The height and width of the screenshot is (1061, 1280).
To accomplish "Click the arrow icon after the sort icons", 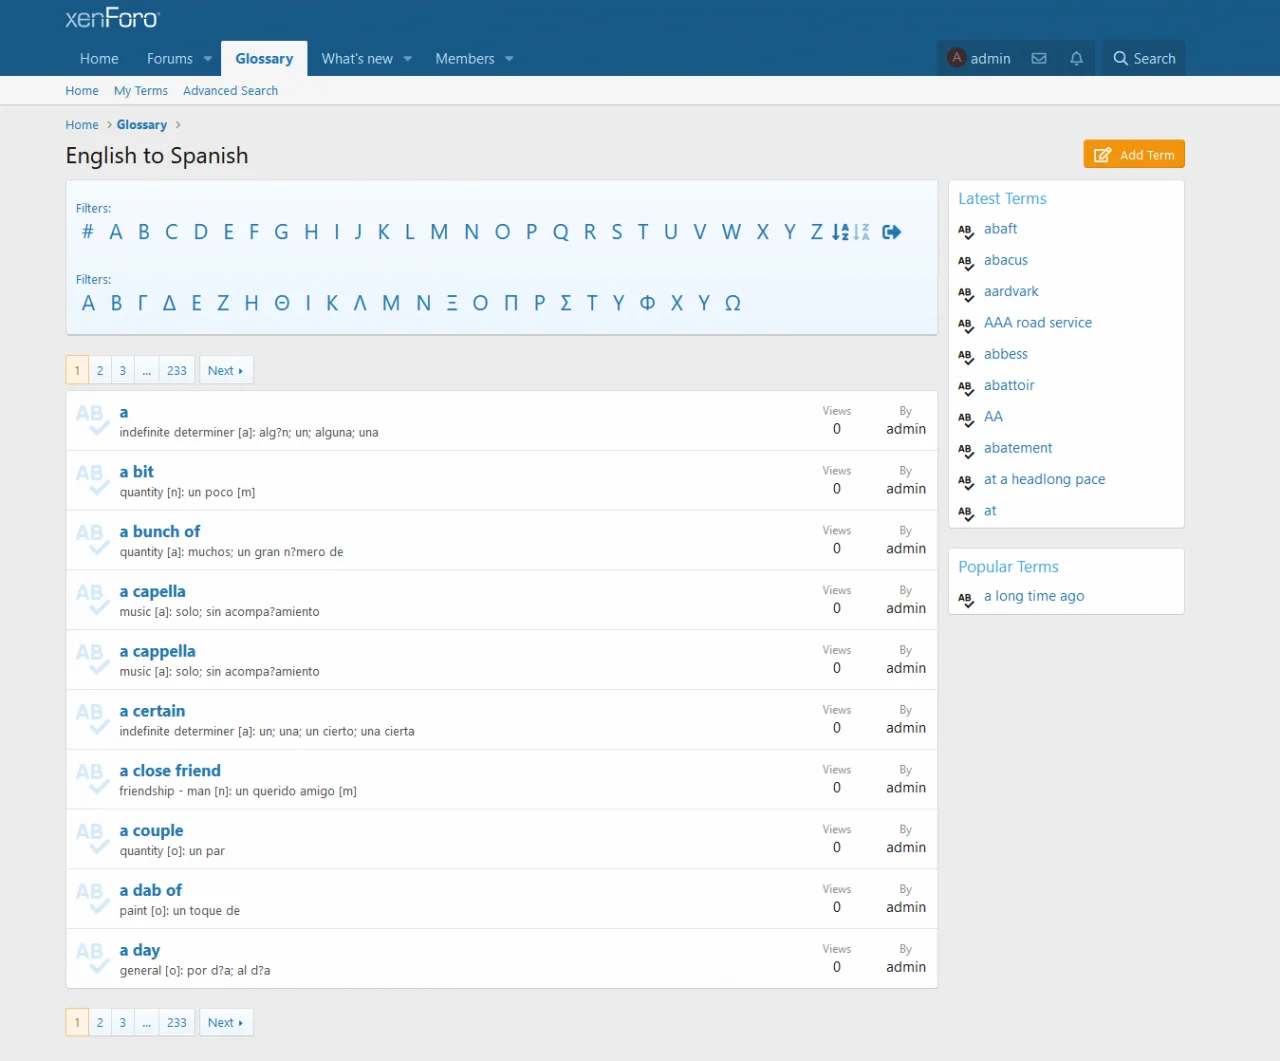I will point(892,232).
